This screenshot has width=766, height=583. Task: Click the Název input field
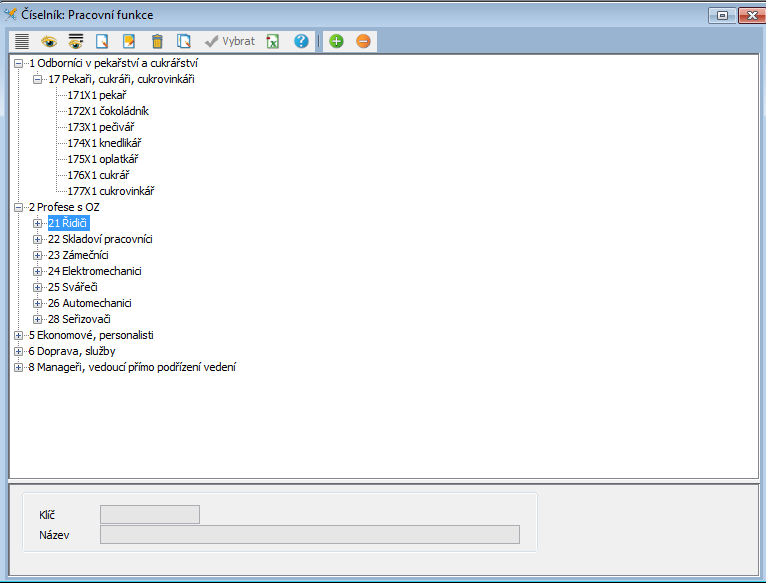point(310,534)
